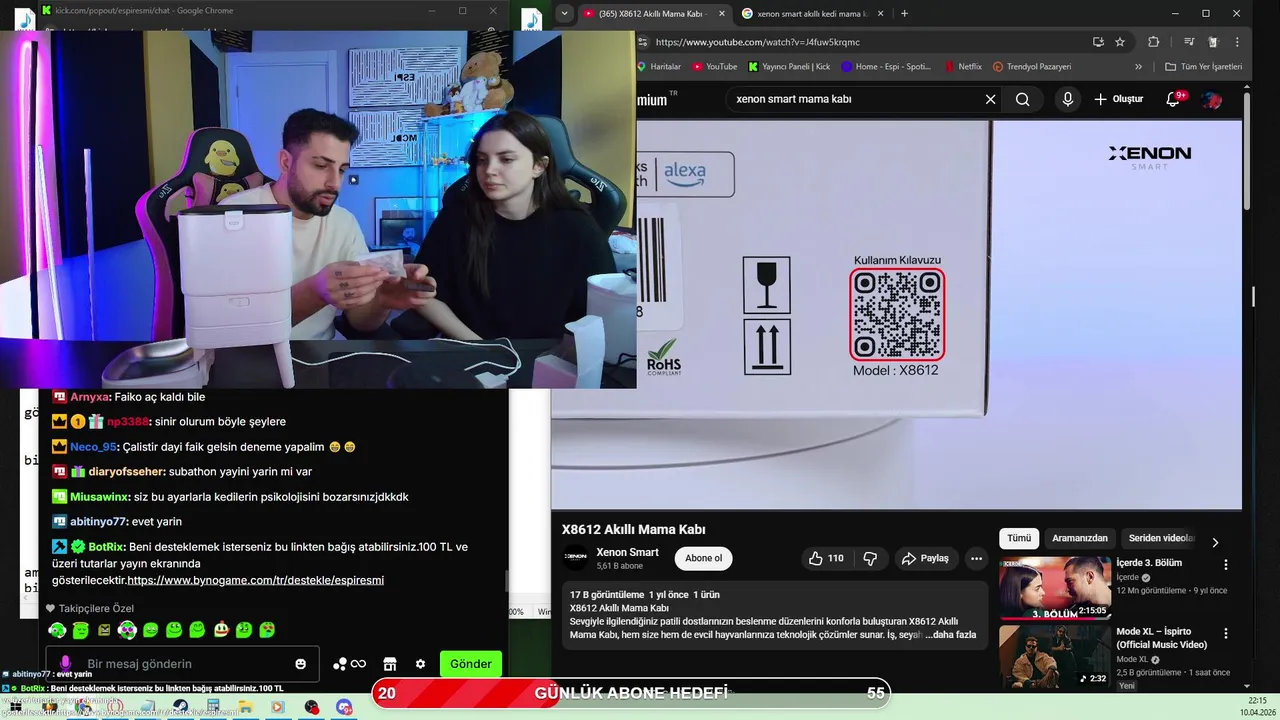This screenshot has width=1280, height=720.
Task: View site information icon beside URL
Action: [643, 42]
